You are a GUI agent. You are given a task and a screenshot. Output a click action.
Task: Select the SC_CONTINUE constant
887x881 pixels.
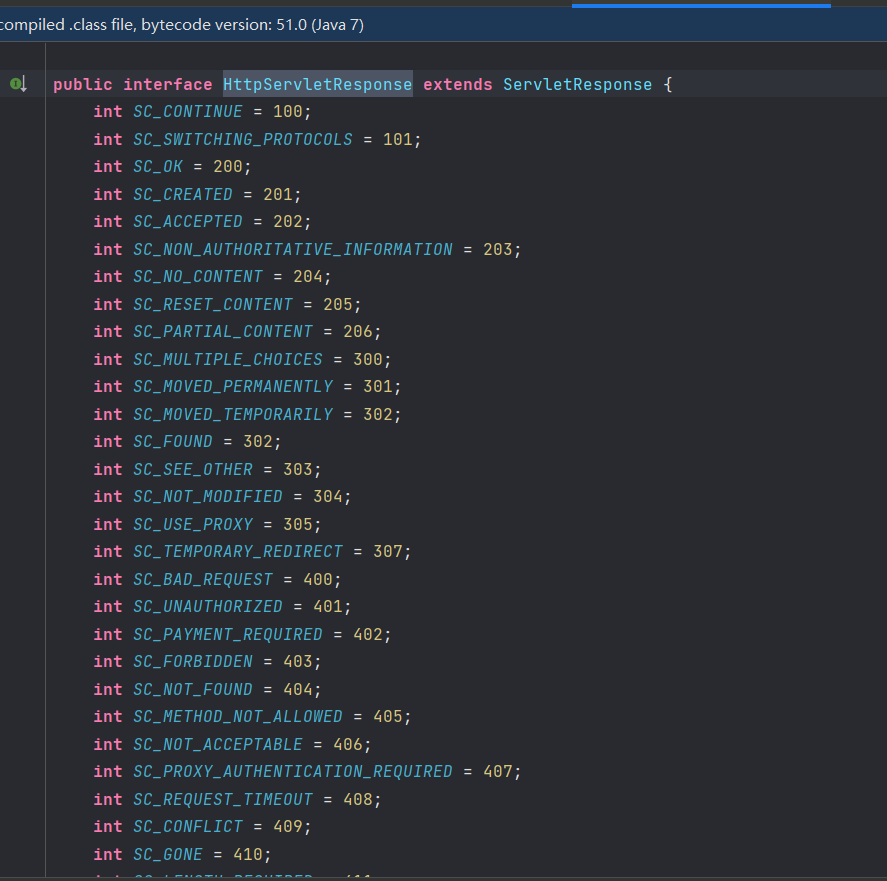(x=188, y=111)
